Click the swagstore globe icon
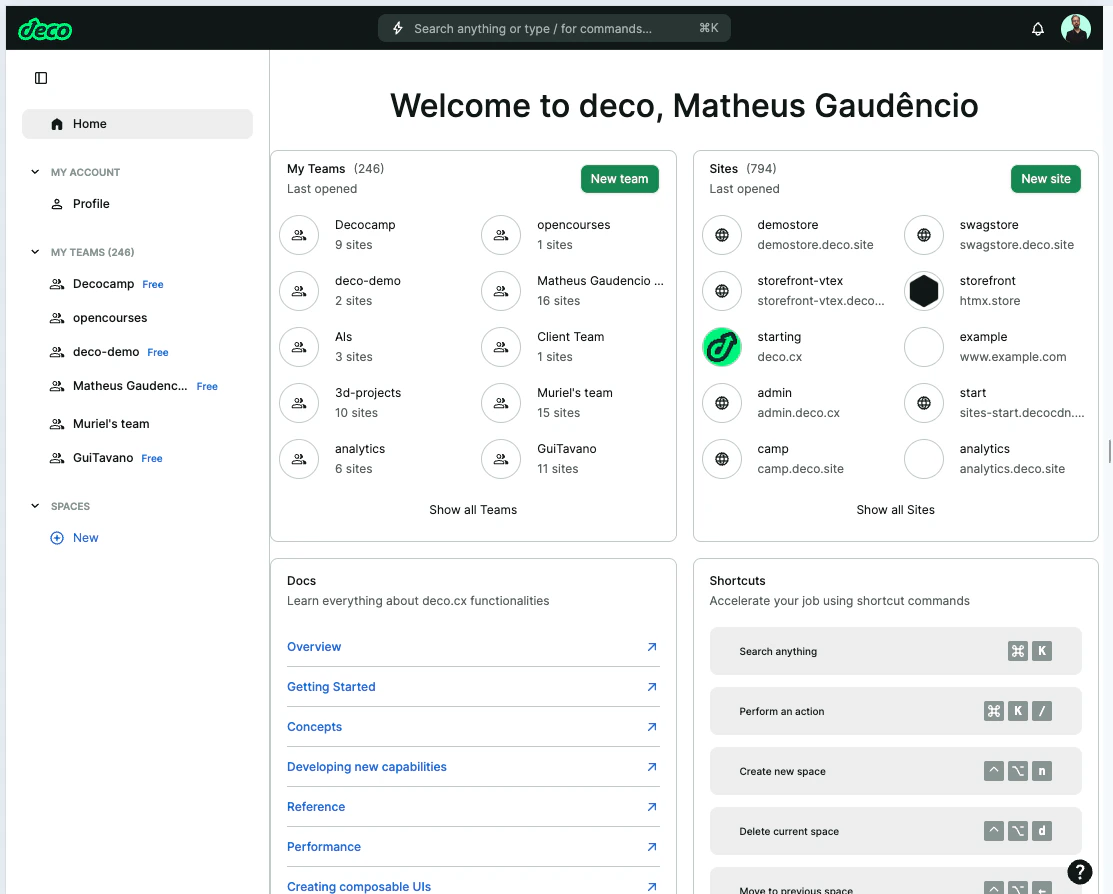The width and height of the screenshot is (1113, 894). 923,235
